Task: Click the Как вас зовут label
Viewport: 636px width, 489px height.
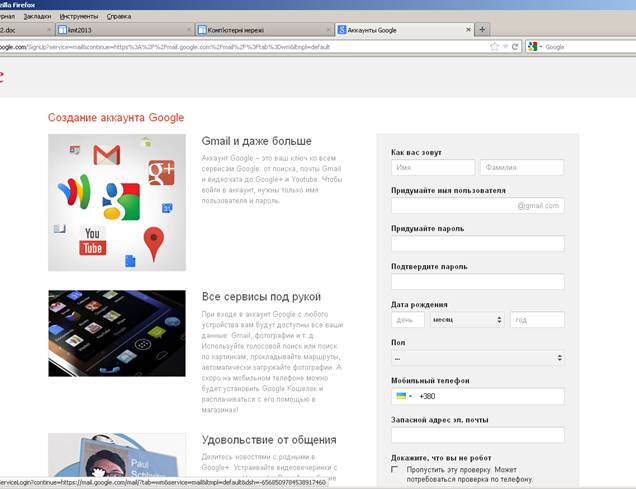Action: [x=416, y=152]
